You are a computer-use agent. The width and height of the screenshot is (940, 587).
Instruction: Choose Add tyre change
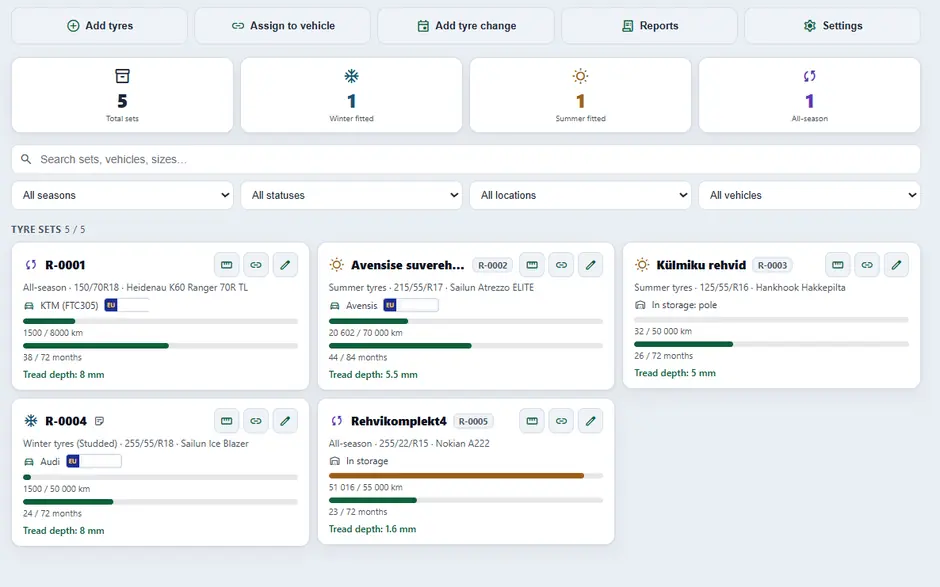tap(466, 26)
